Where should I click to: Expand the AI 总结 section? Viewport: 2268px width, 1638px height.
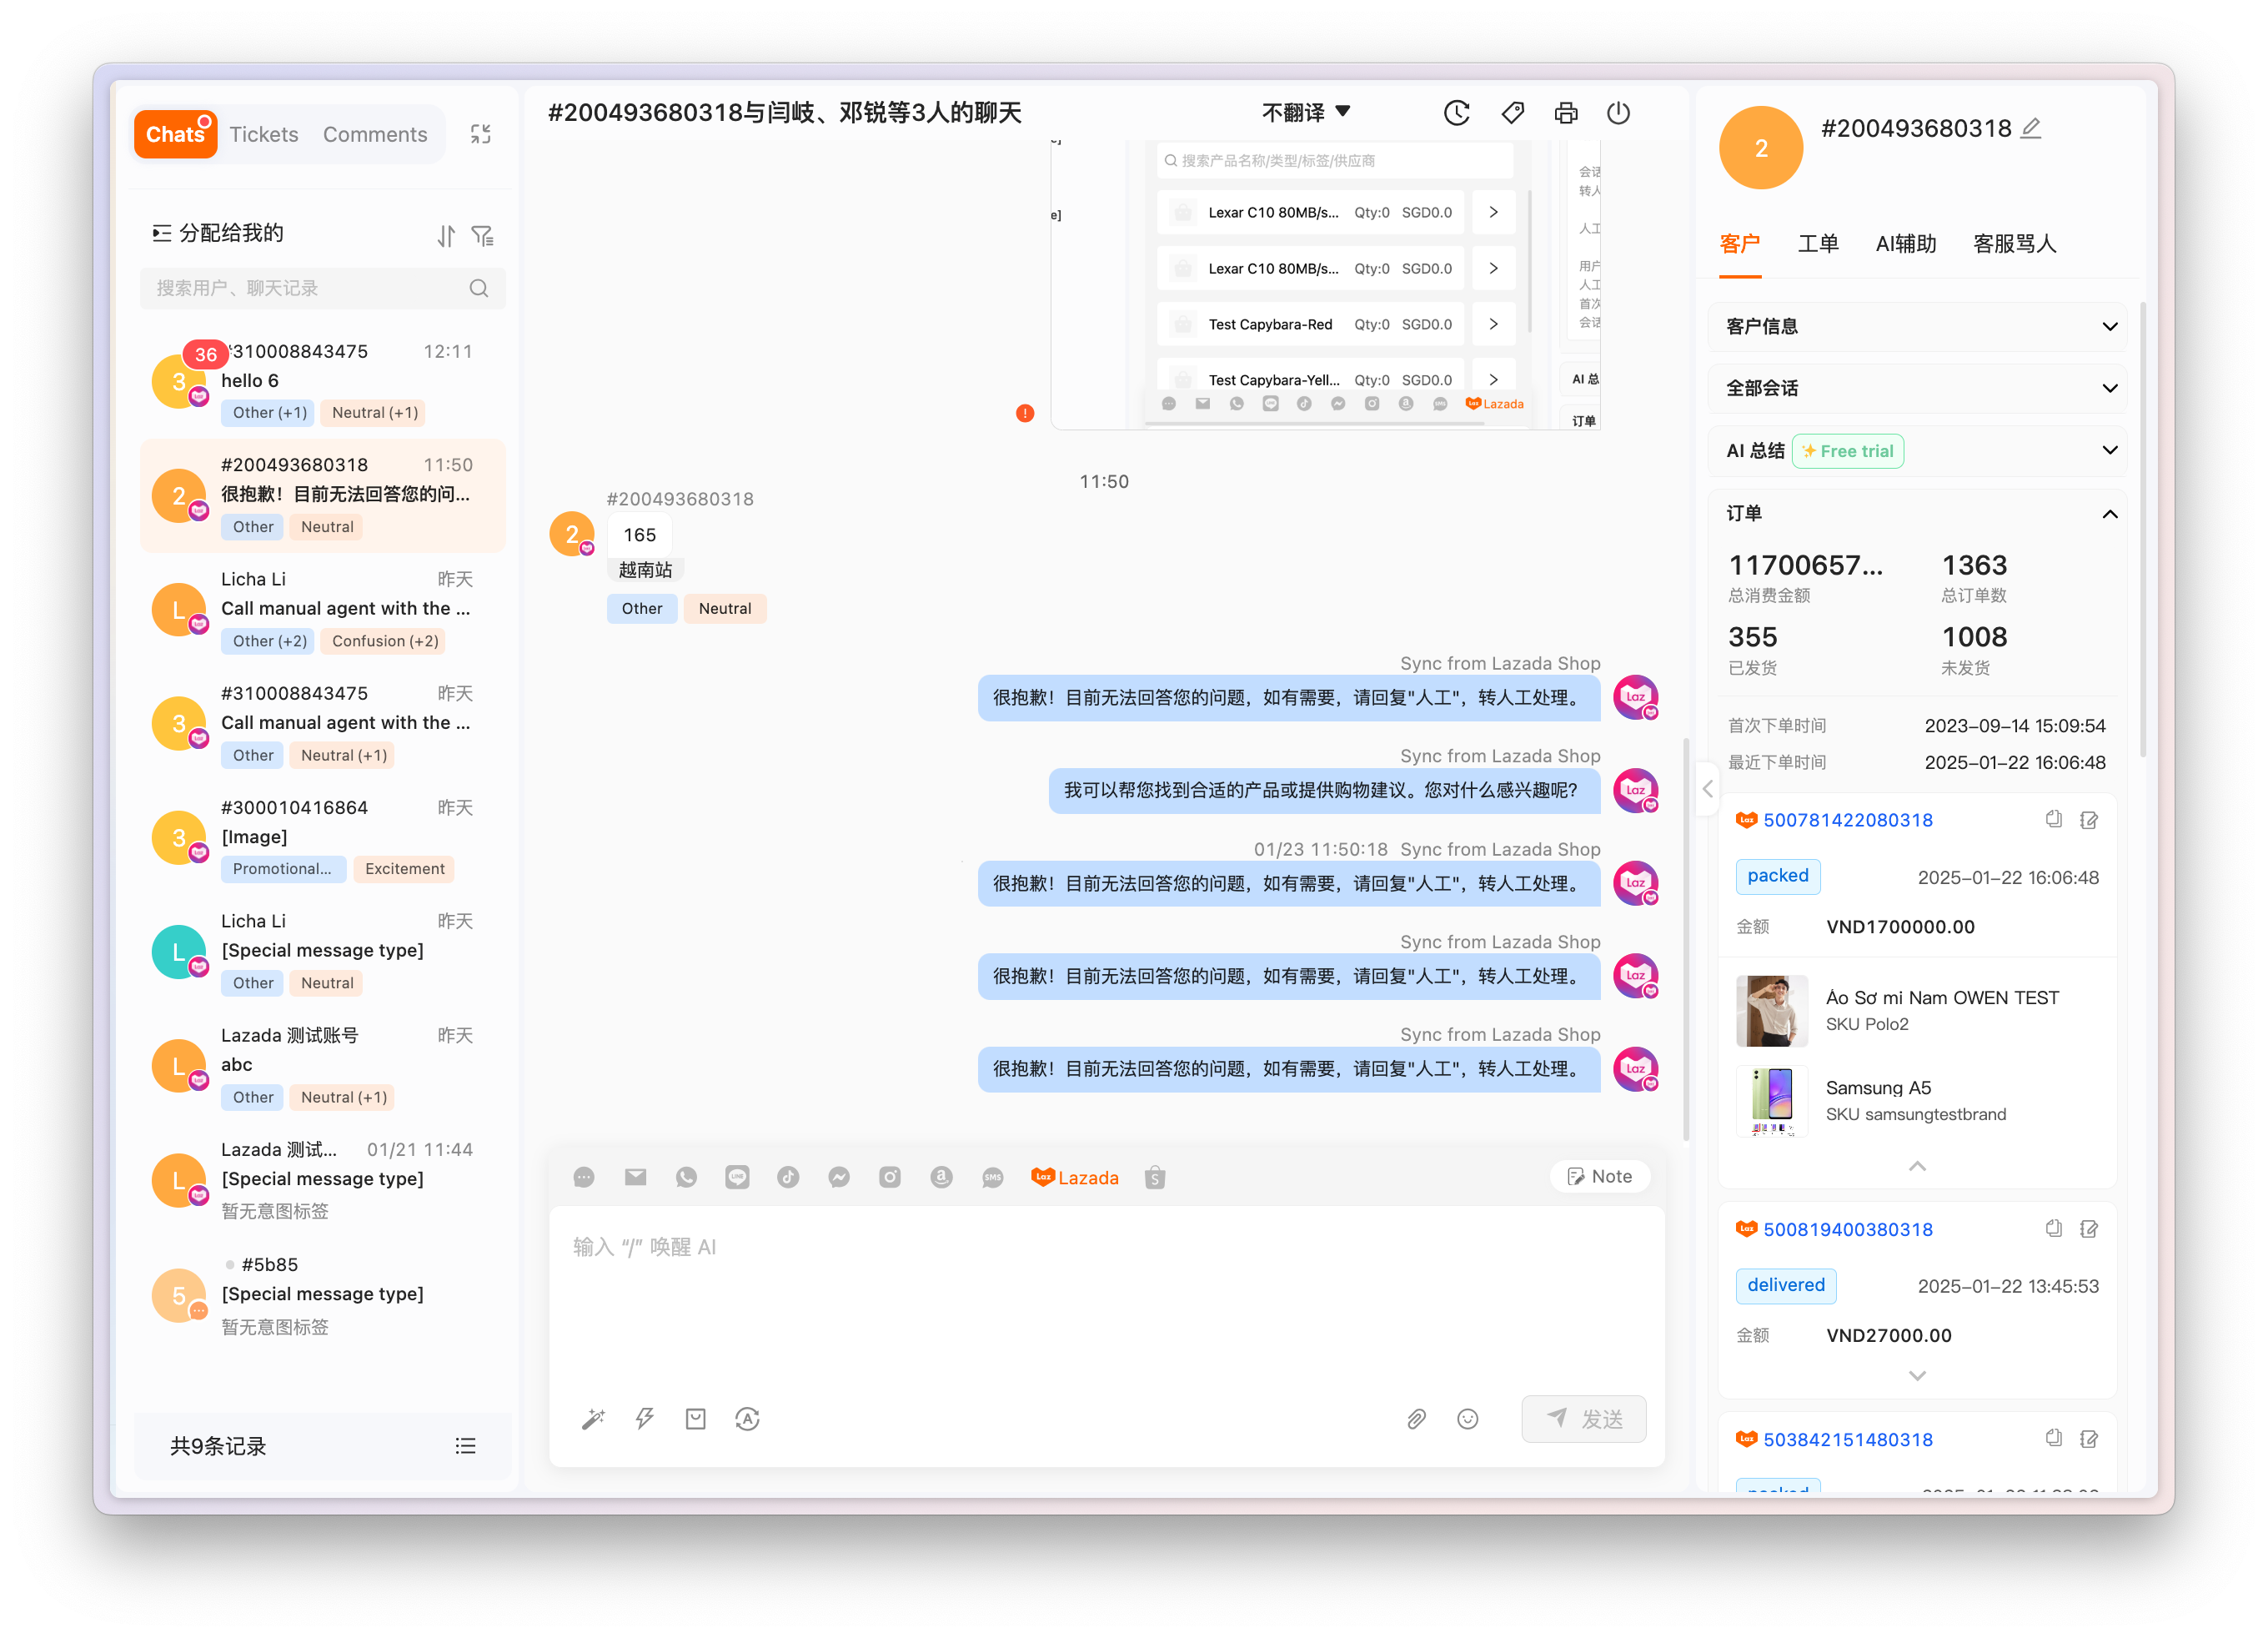point(1917,450)
